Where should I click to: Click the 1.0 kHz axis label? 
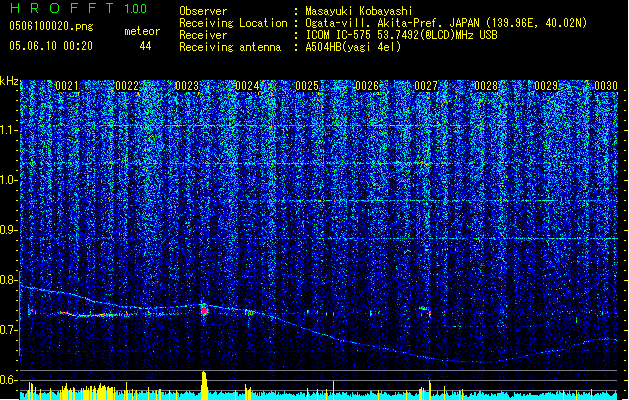tap(8, 180)
